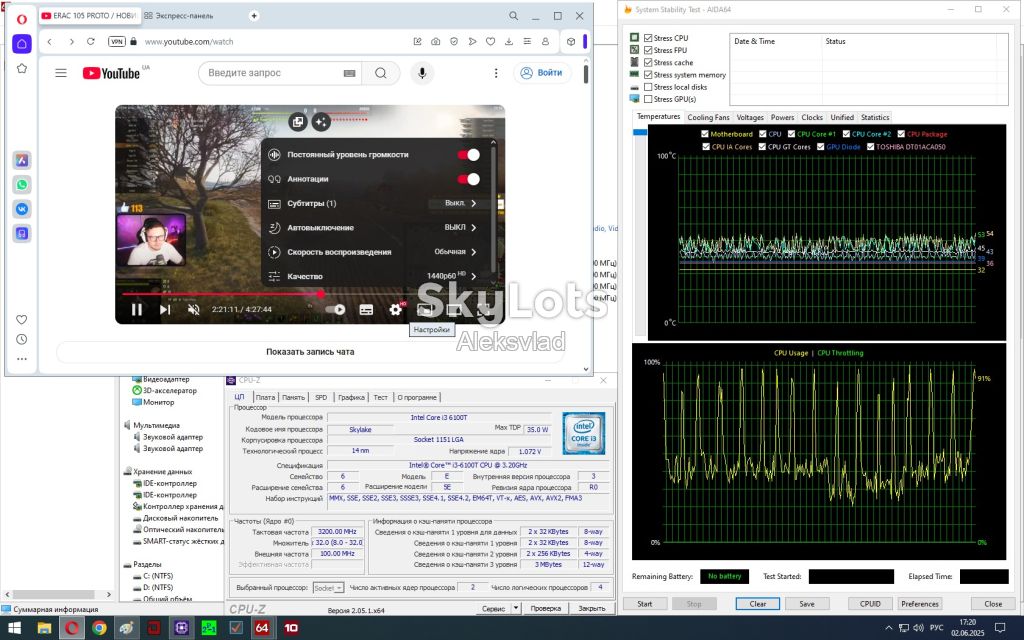Click Войти to sign in on YouTube
1024x640 pixels.
pos(541,73)
